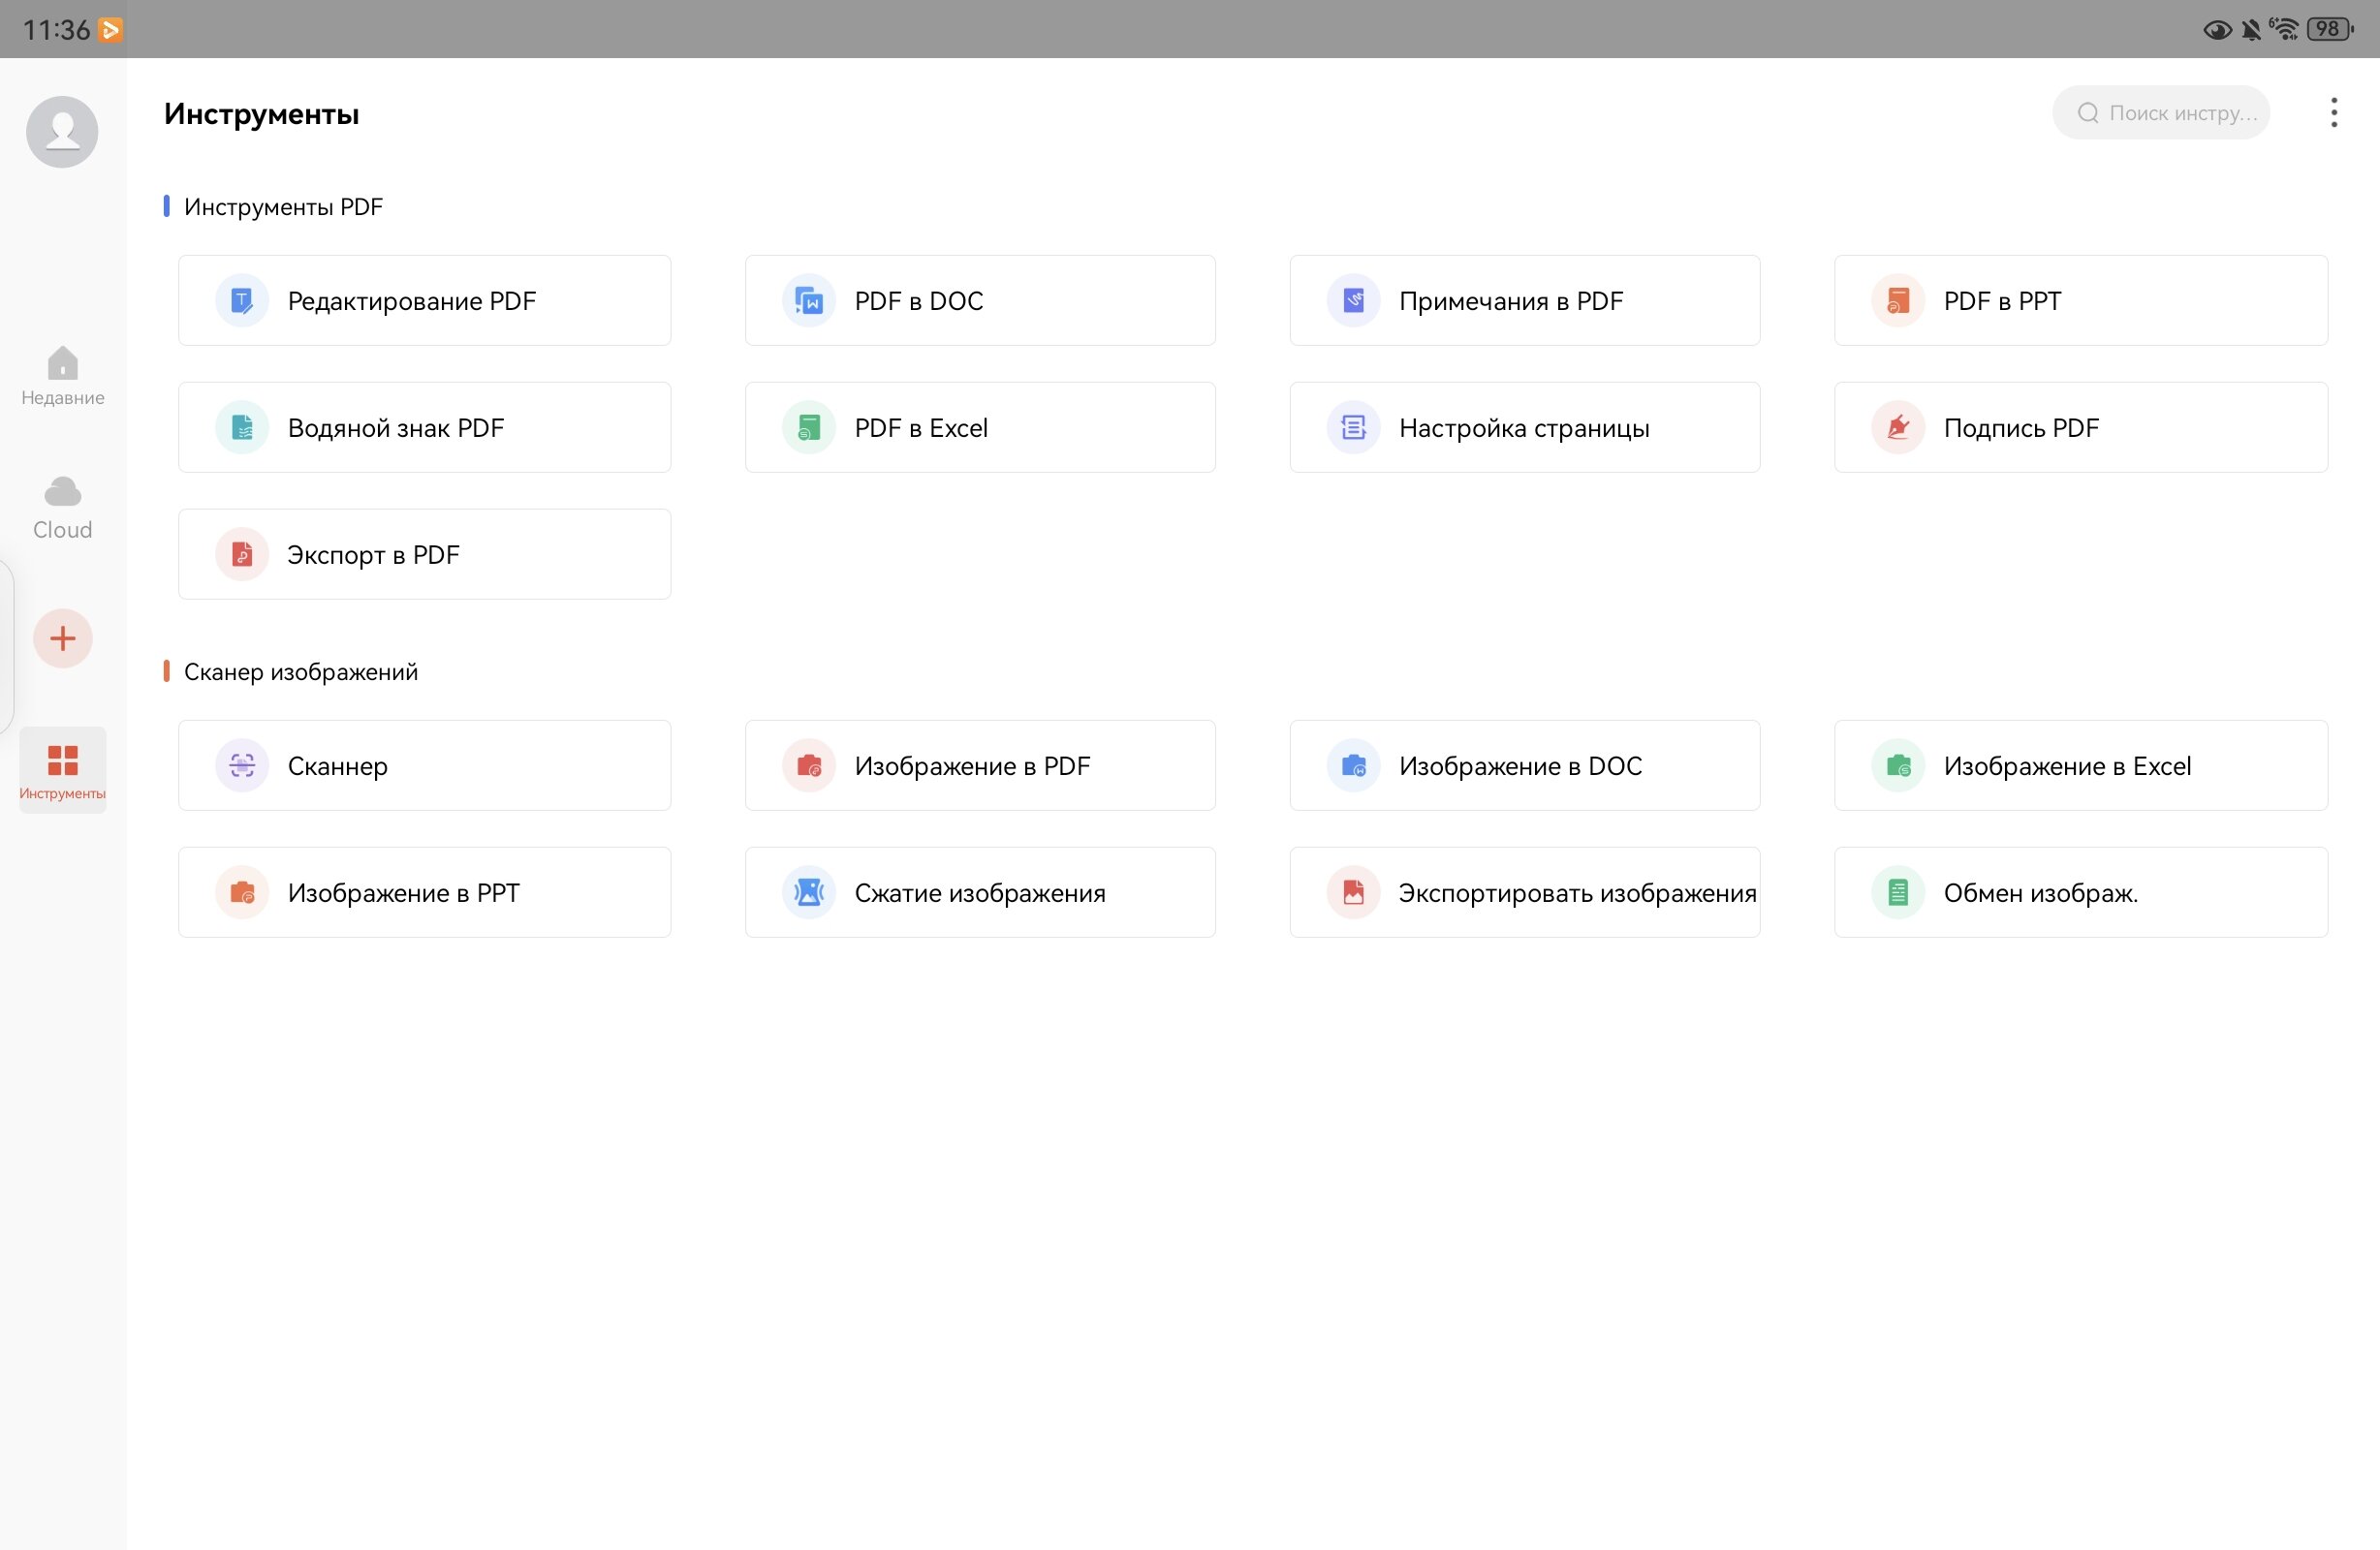Image resolution: width=2380 pixels, height=1550 pixels.
Task: Click the Экспортировать изображения red icon
Action: pos(1353,893)
